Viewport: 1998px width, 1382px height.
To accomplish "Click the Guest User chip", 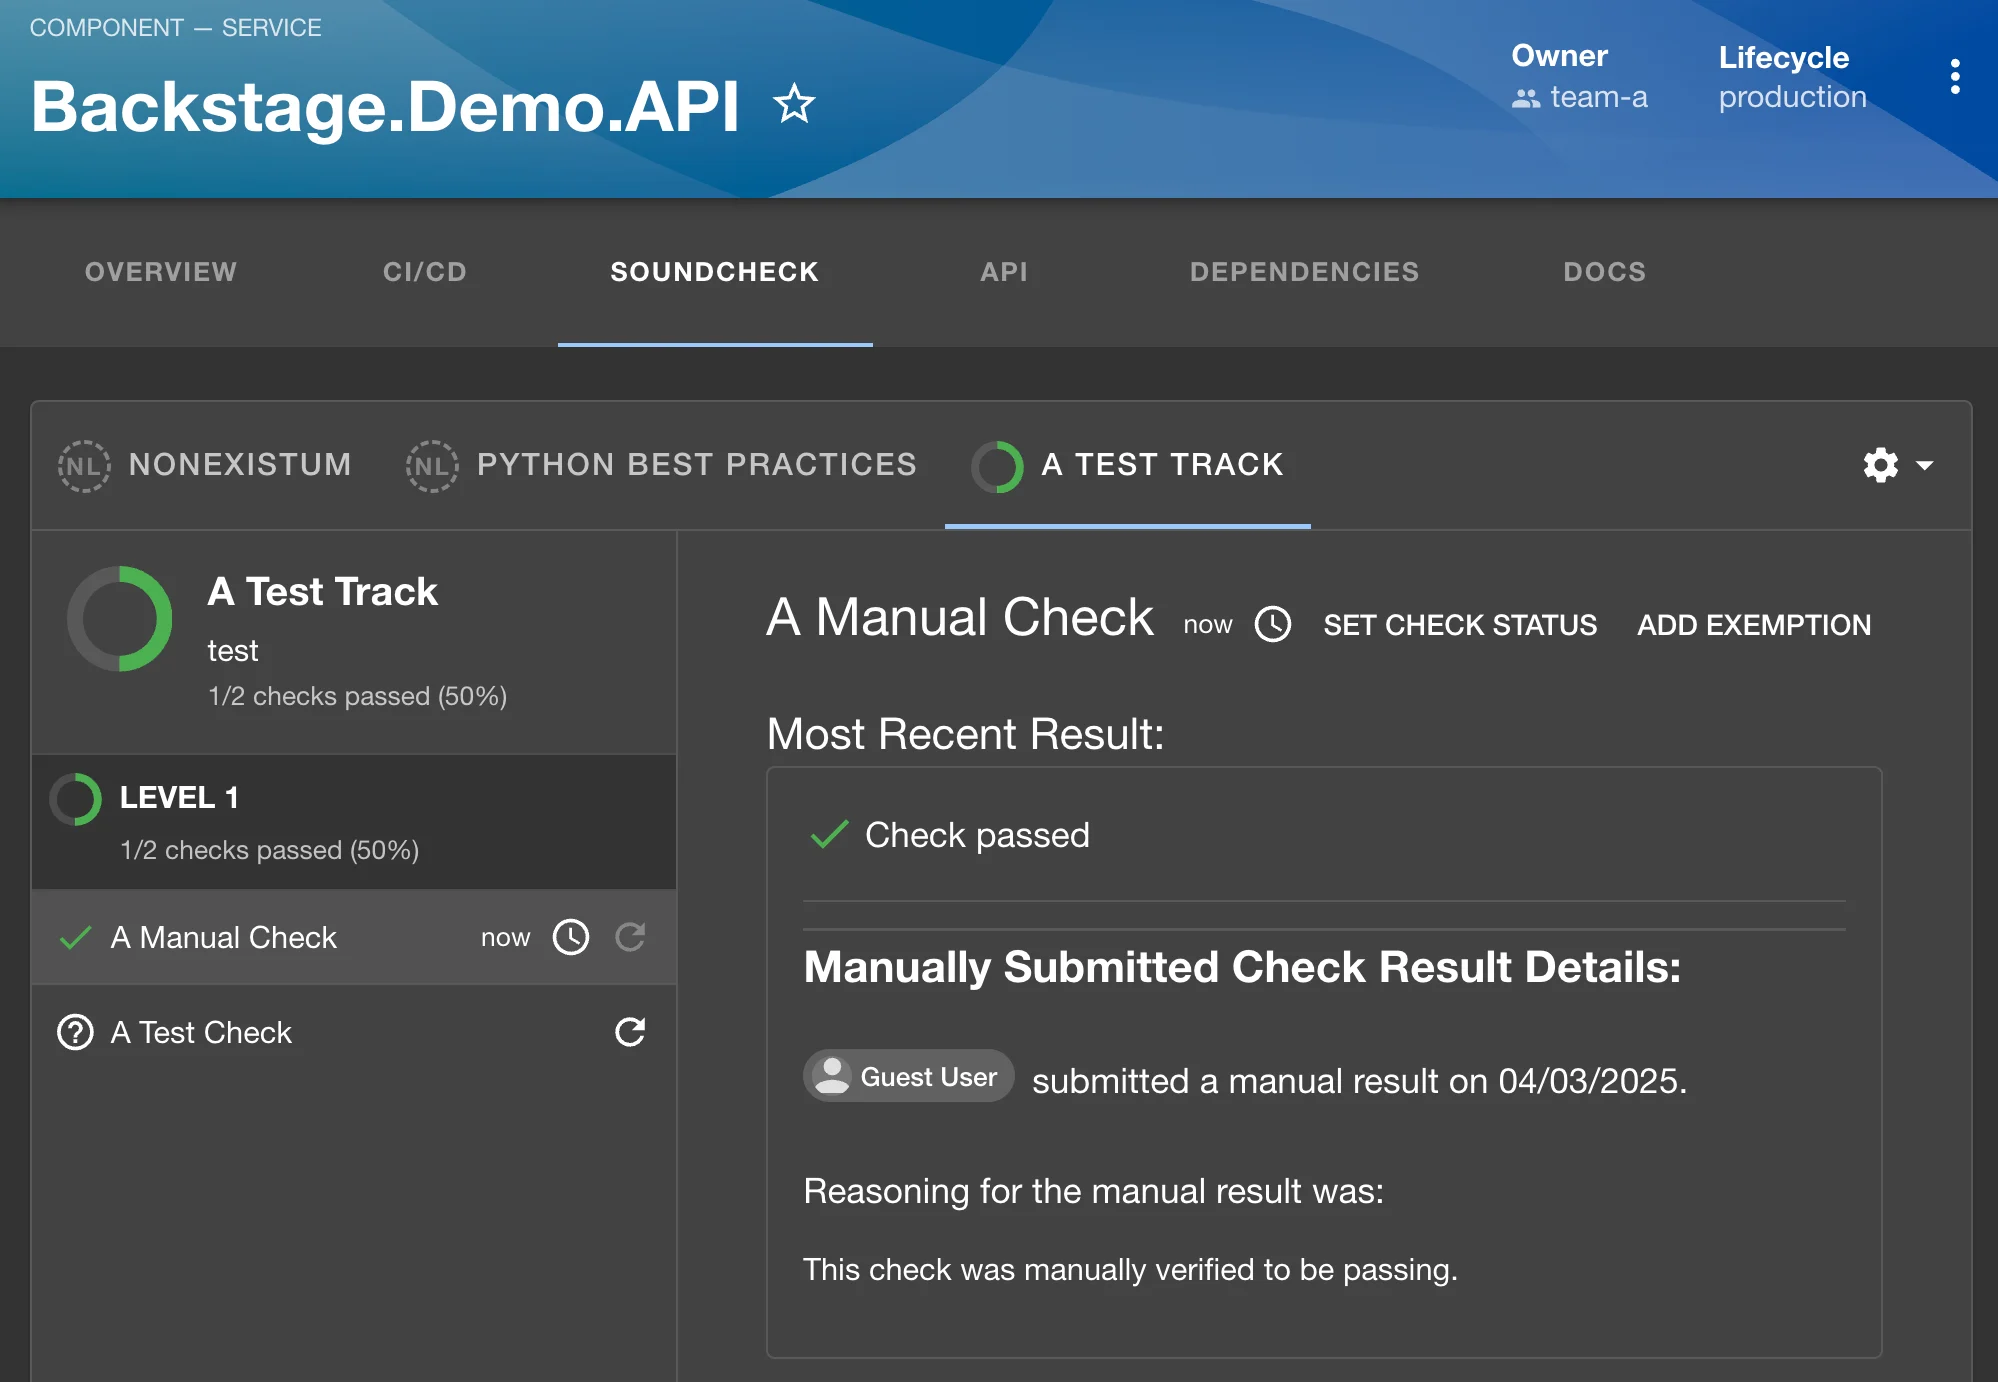I will click(x=909, y=1076).
